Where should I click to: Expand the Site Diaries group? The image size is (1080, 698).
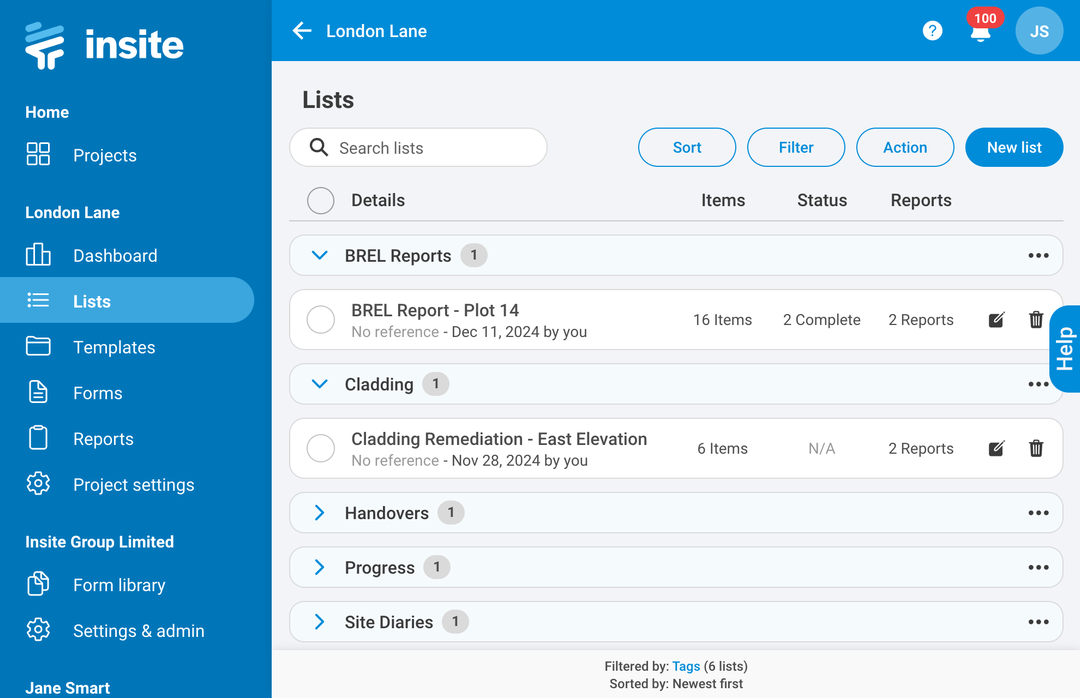pyautogui.click(x=319, y=621)
